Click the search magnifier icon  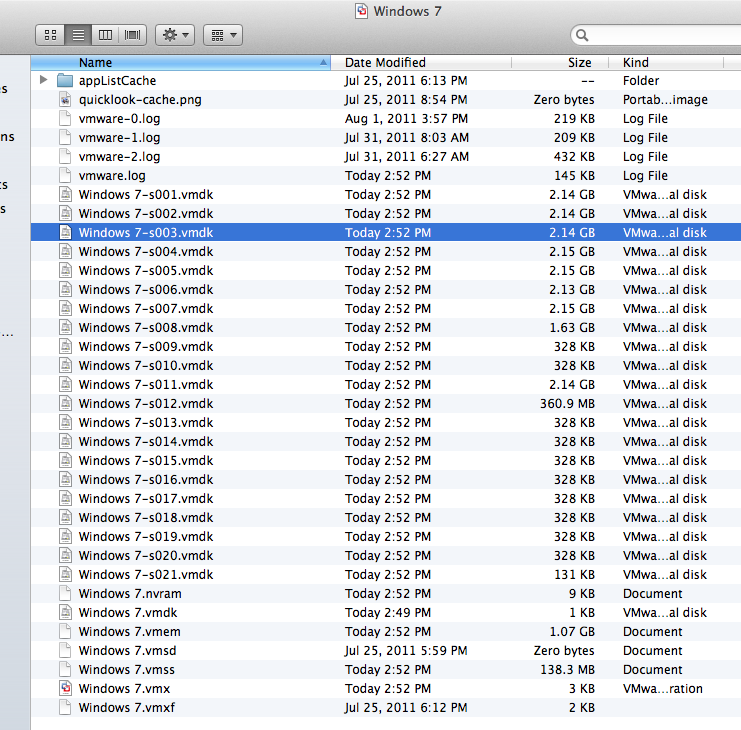tap(582, 35)
